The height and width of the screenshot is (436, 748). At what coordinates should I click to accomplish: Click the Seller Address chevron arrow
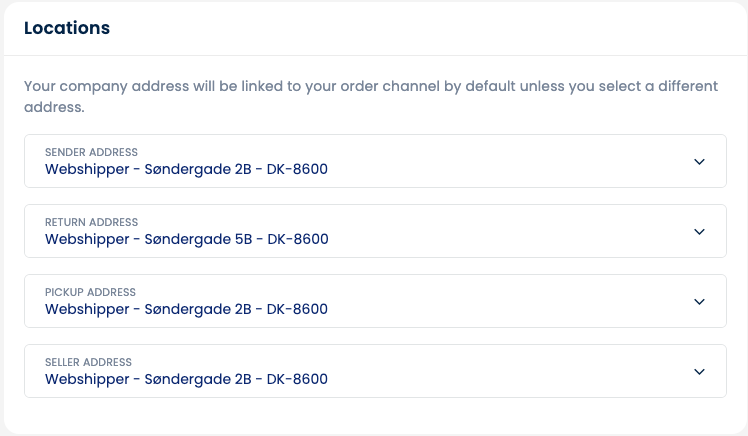coord(699,372)
